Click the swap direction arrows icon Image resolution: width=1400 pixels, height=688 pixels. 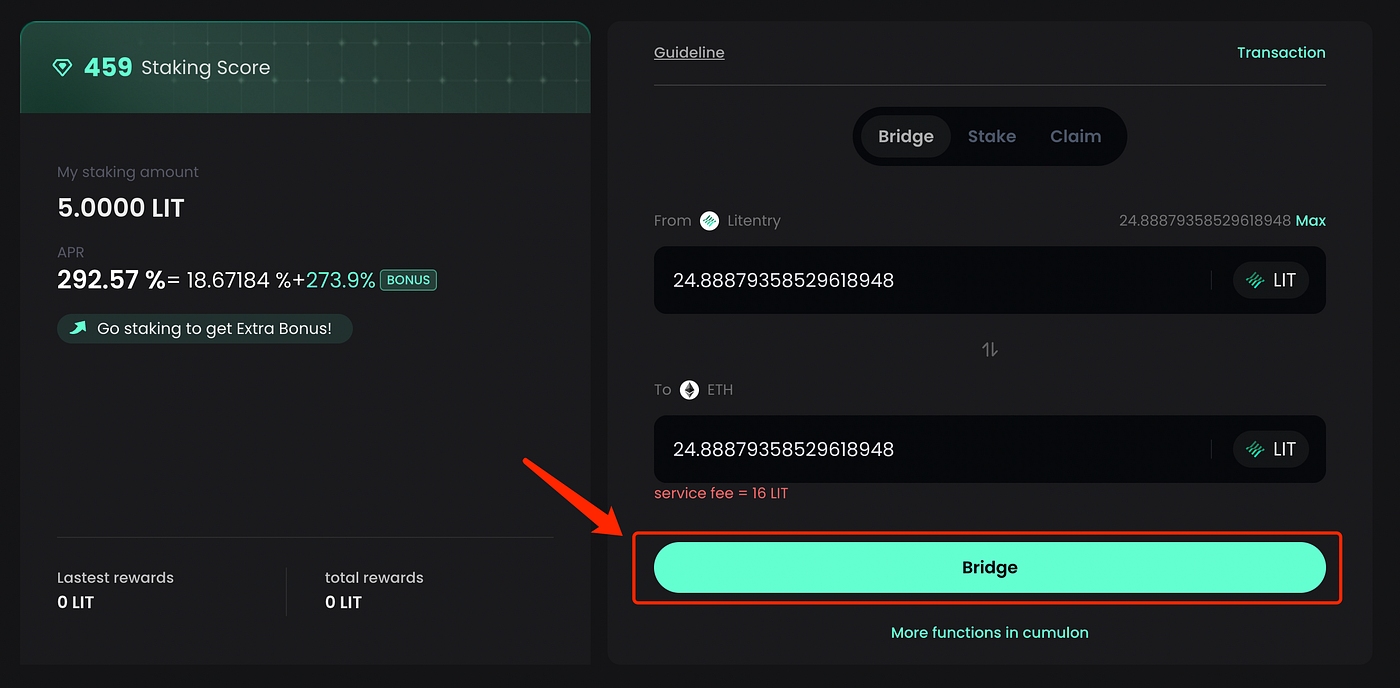click(x=989, y=350)
